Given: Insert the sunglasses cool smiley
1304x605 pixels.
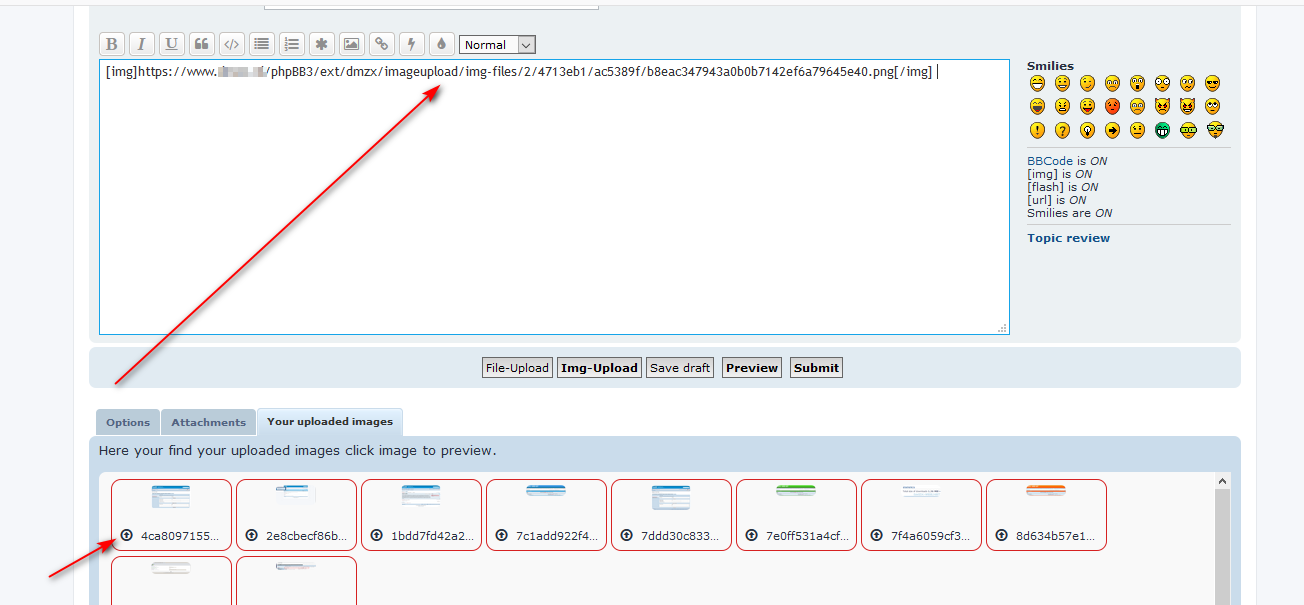Looking at the screenshot, I should point(1212,84).
